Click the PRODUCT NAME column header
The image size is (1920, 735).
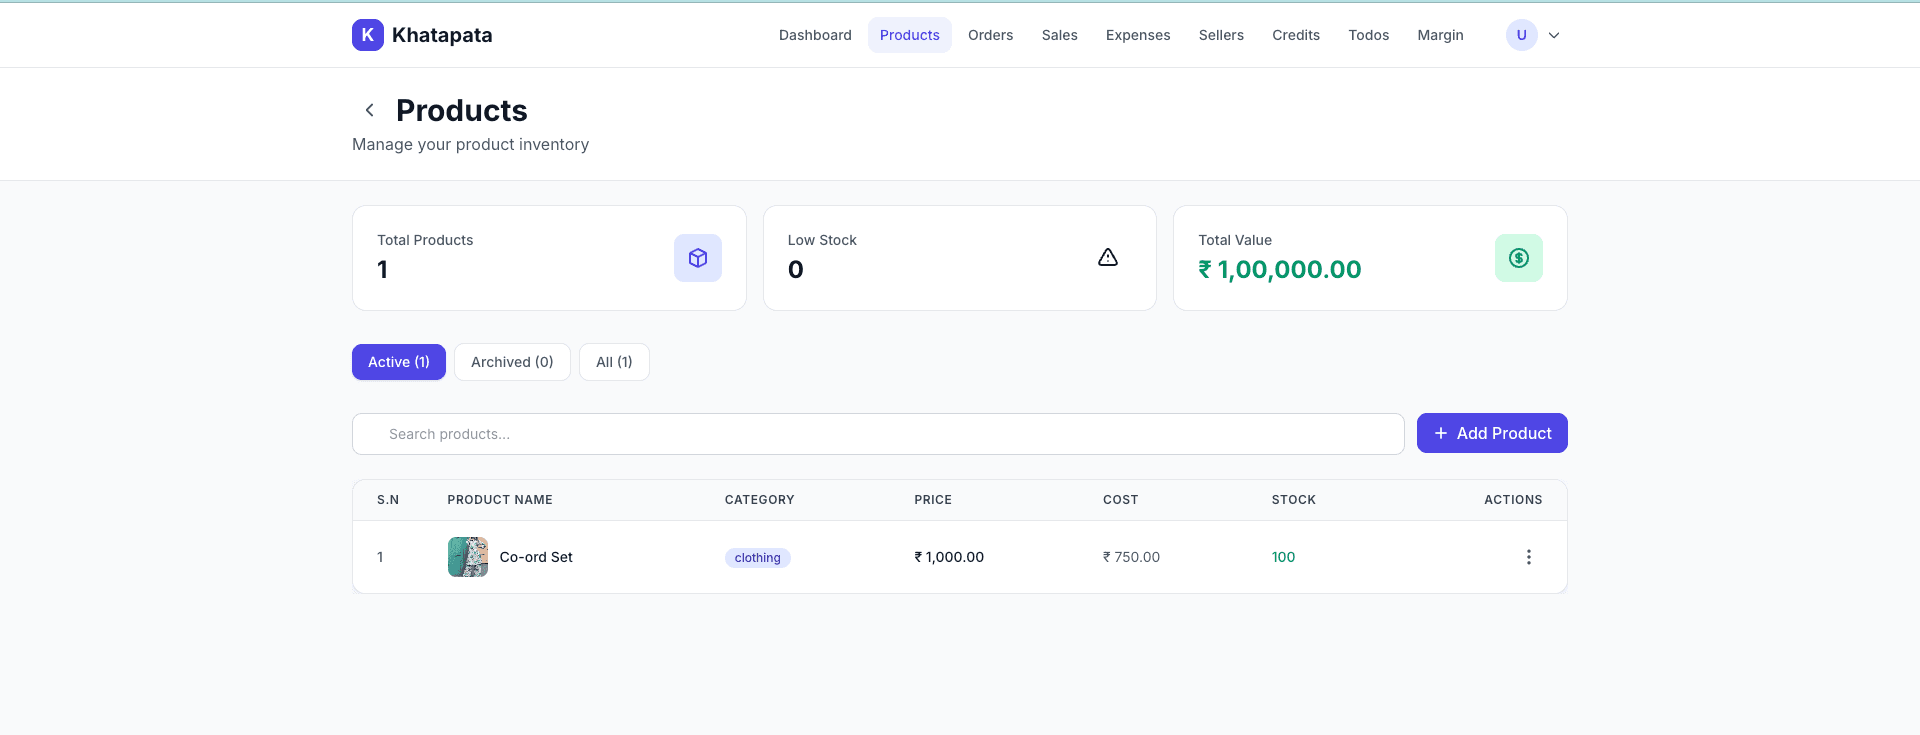tap(500, 500)
